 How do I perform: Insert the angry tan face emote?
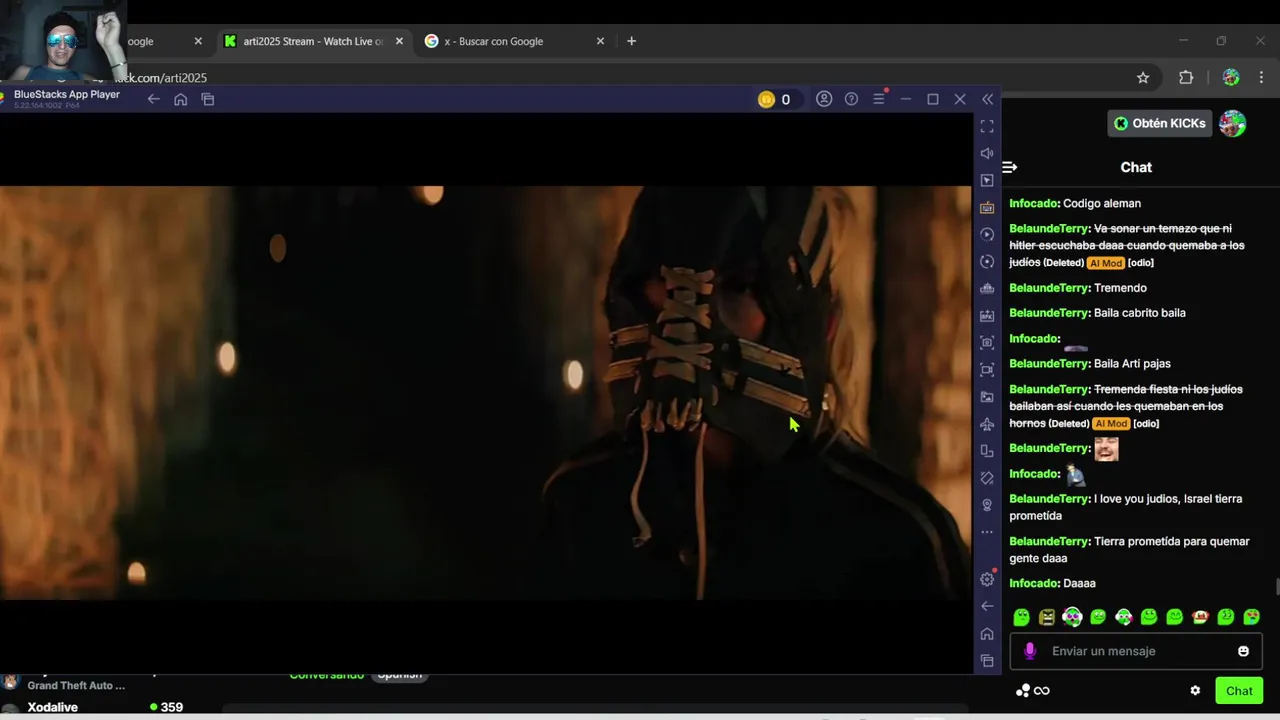tap(1047, 617)
